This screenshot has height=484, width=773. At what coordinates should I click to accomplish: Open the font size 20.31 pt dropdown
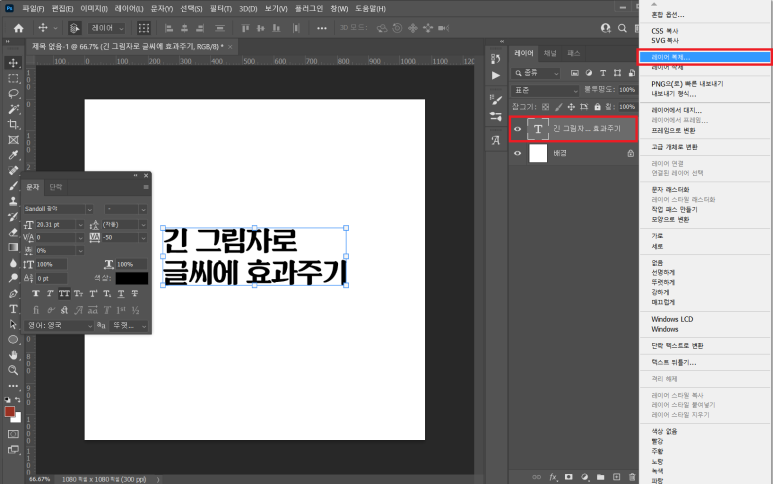coord(80,225)
